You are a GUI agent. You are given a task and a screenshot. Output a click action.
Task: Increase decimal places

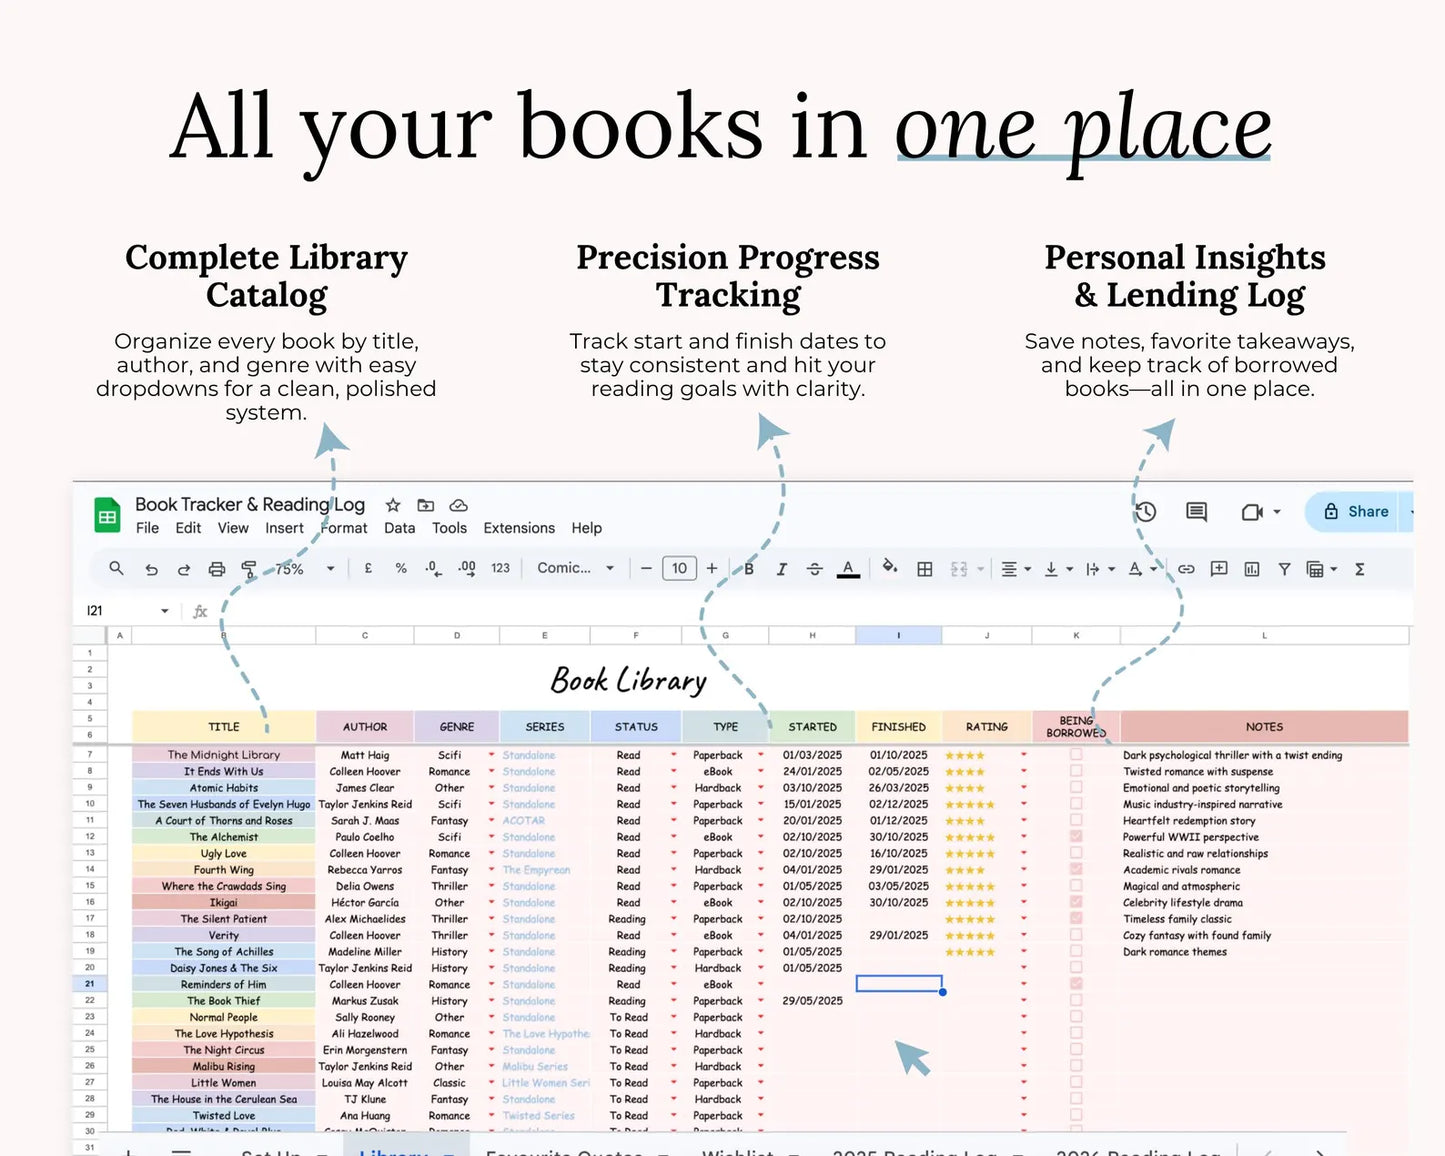(x=467, y=568)
